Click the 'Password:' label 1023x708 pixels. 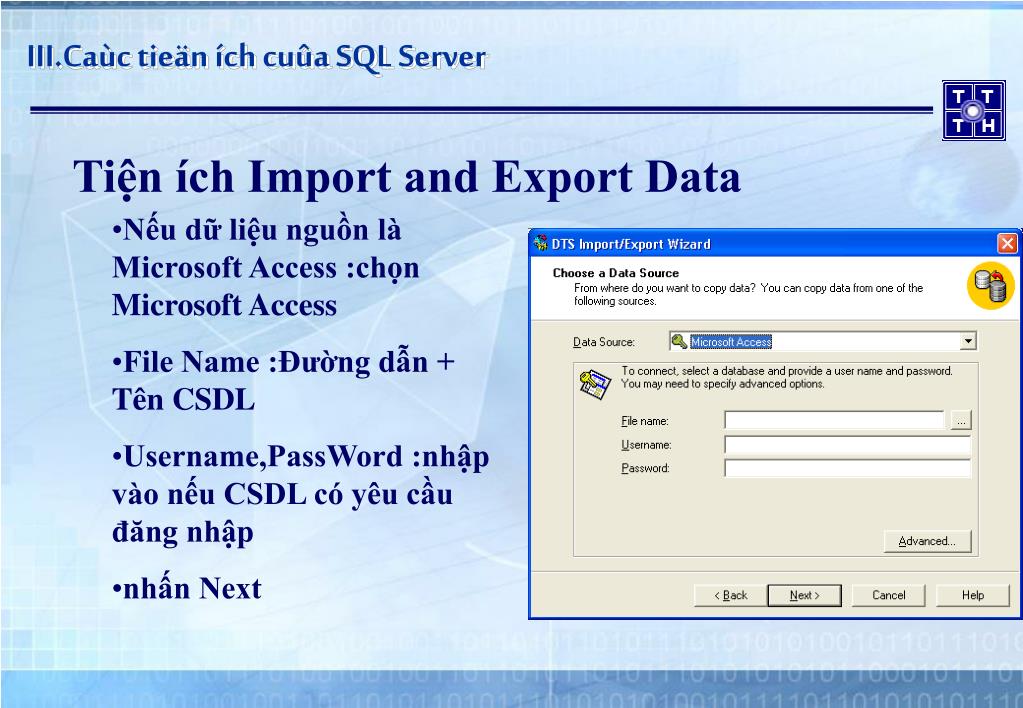[645, 468]
